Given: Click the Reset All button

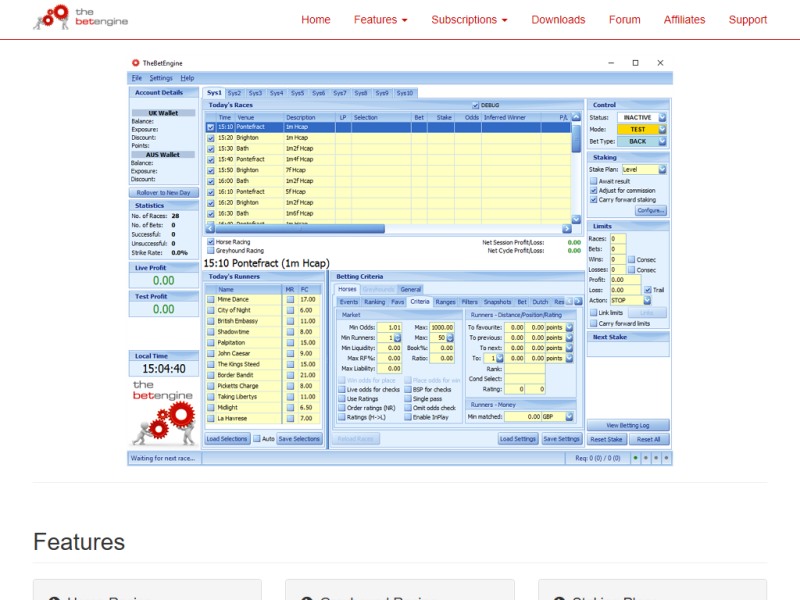Looking at the screenshot, I should coord(648,439).
